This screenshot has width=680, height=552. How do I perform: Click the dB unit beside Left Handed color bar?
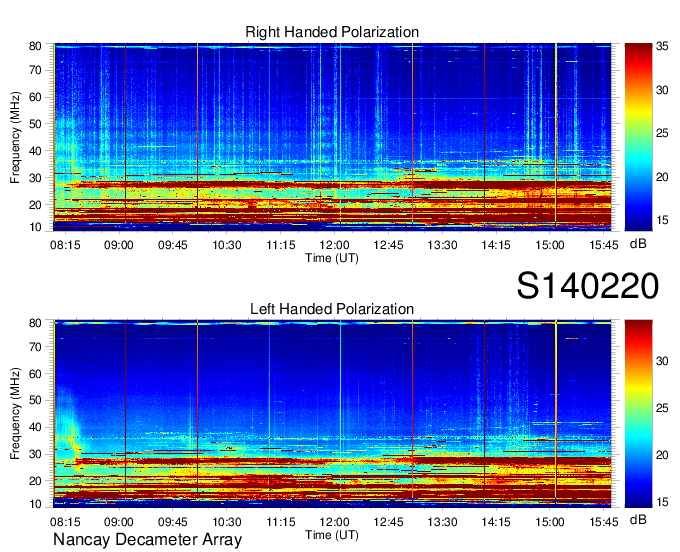pos(638,519)
